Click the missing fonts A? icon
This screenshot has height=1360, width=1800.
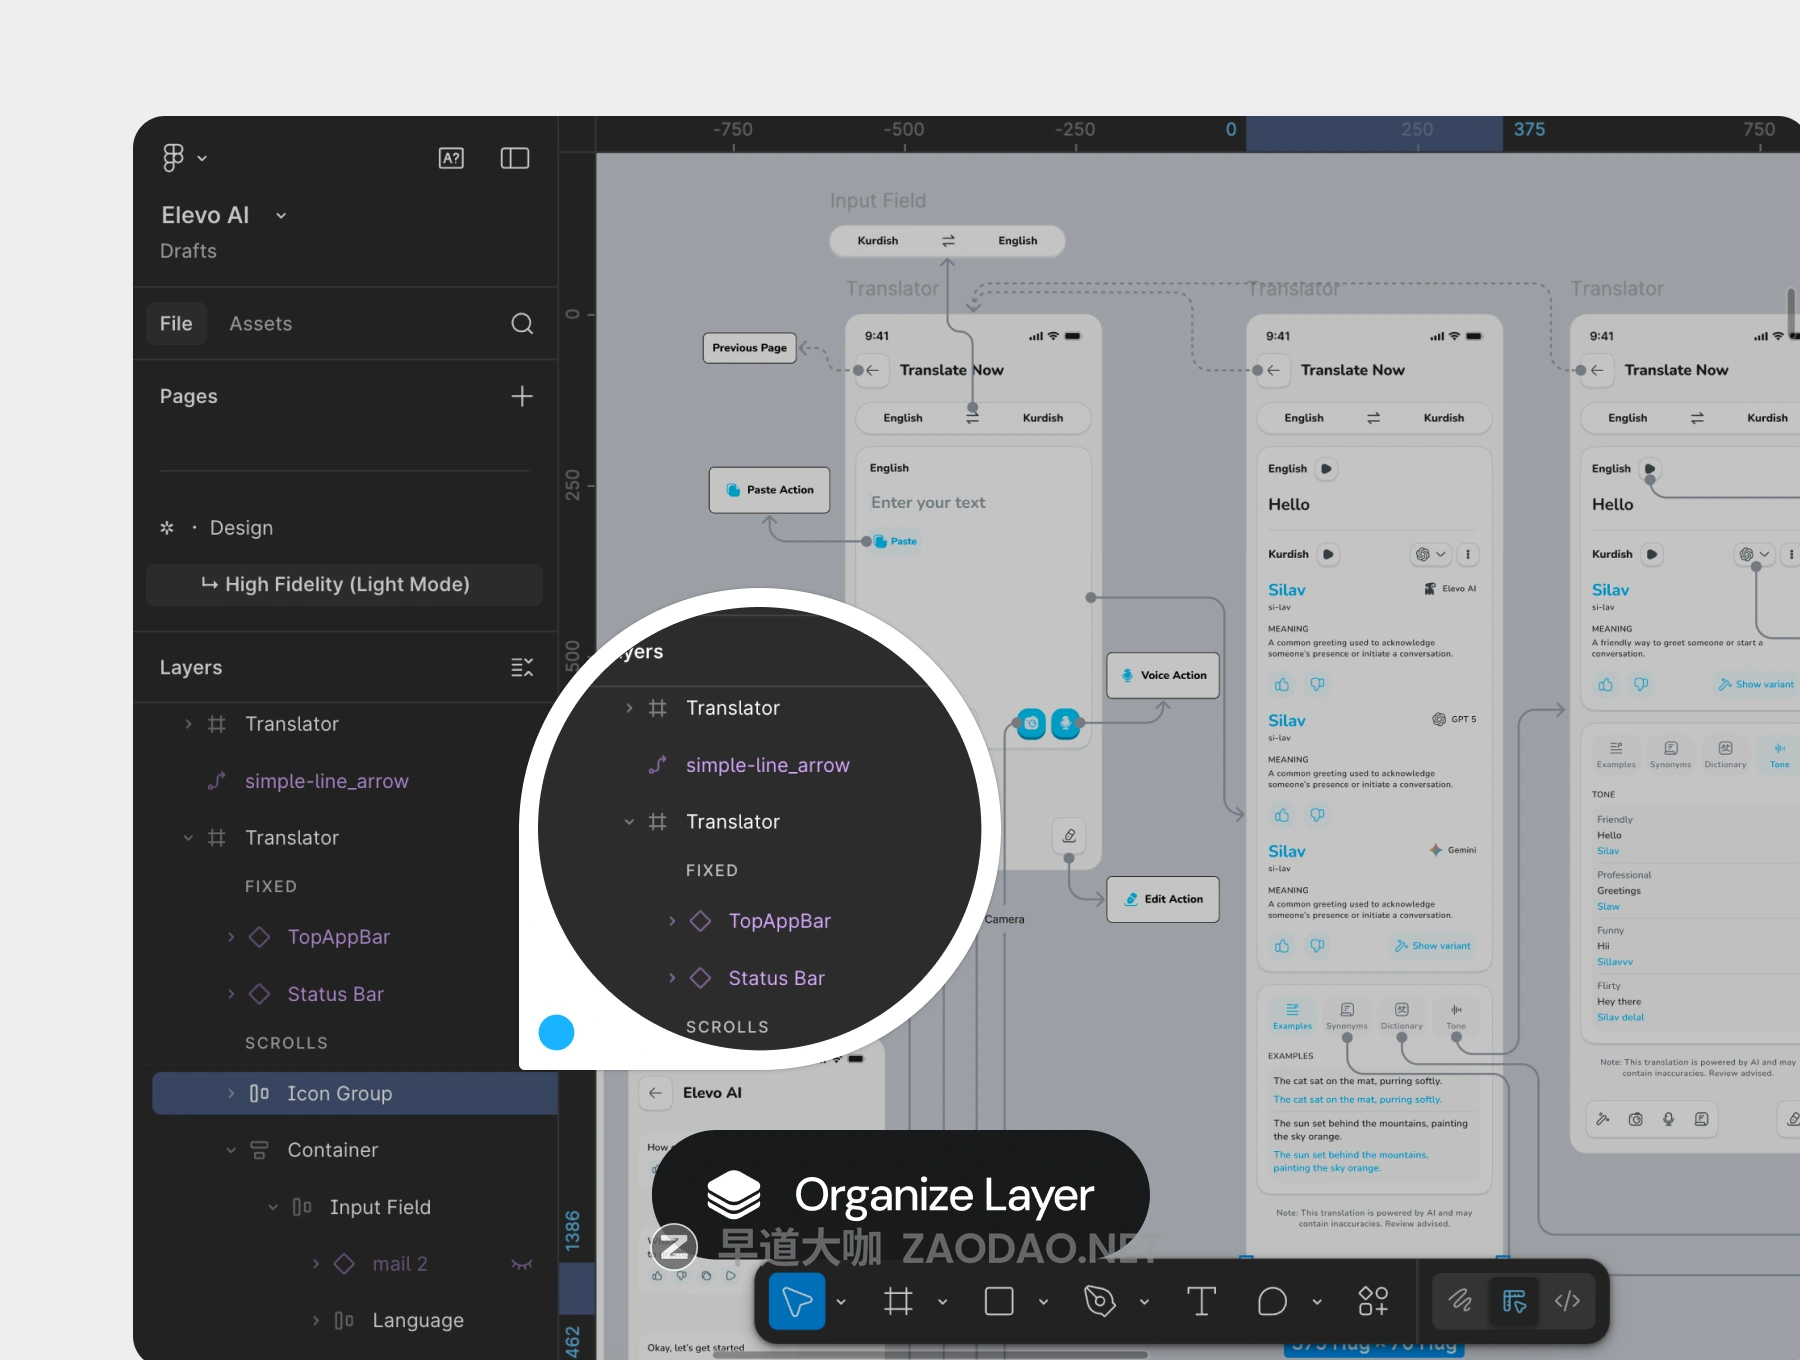pos(451,158)
